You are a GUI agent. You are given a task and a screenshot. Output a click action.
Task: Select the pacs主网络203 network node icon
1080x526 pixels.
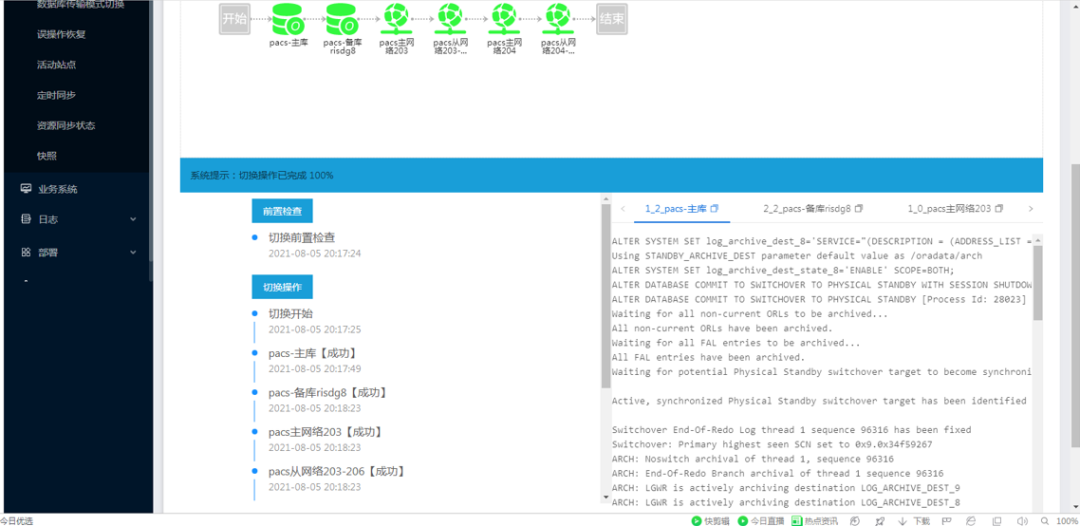point(396,18)
